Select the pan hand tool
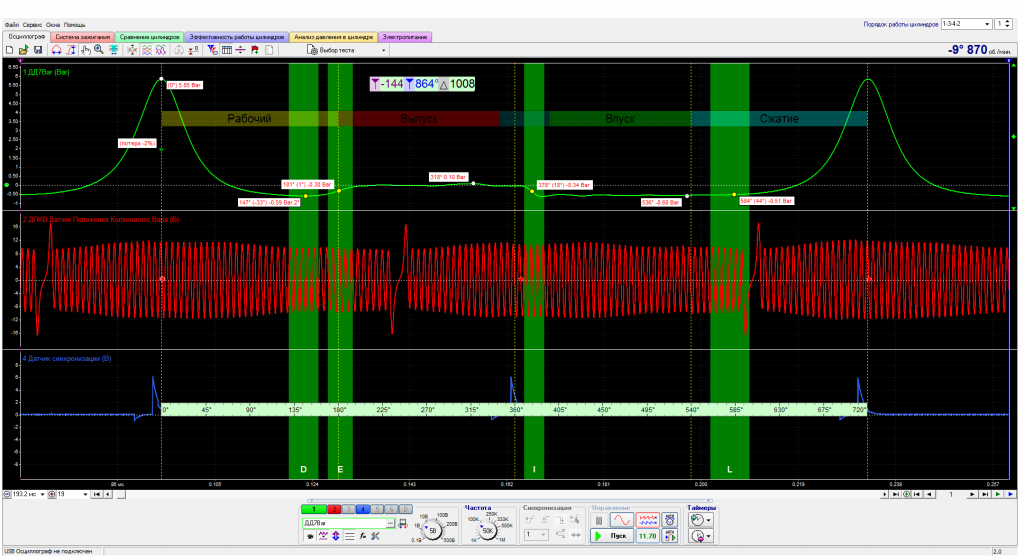 point(86,50)
